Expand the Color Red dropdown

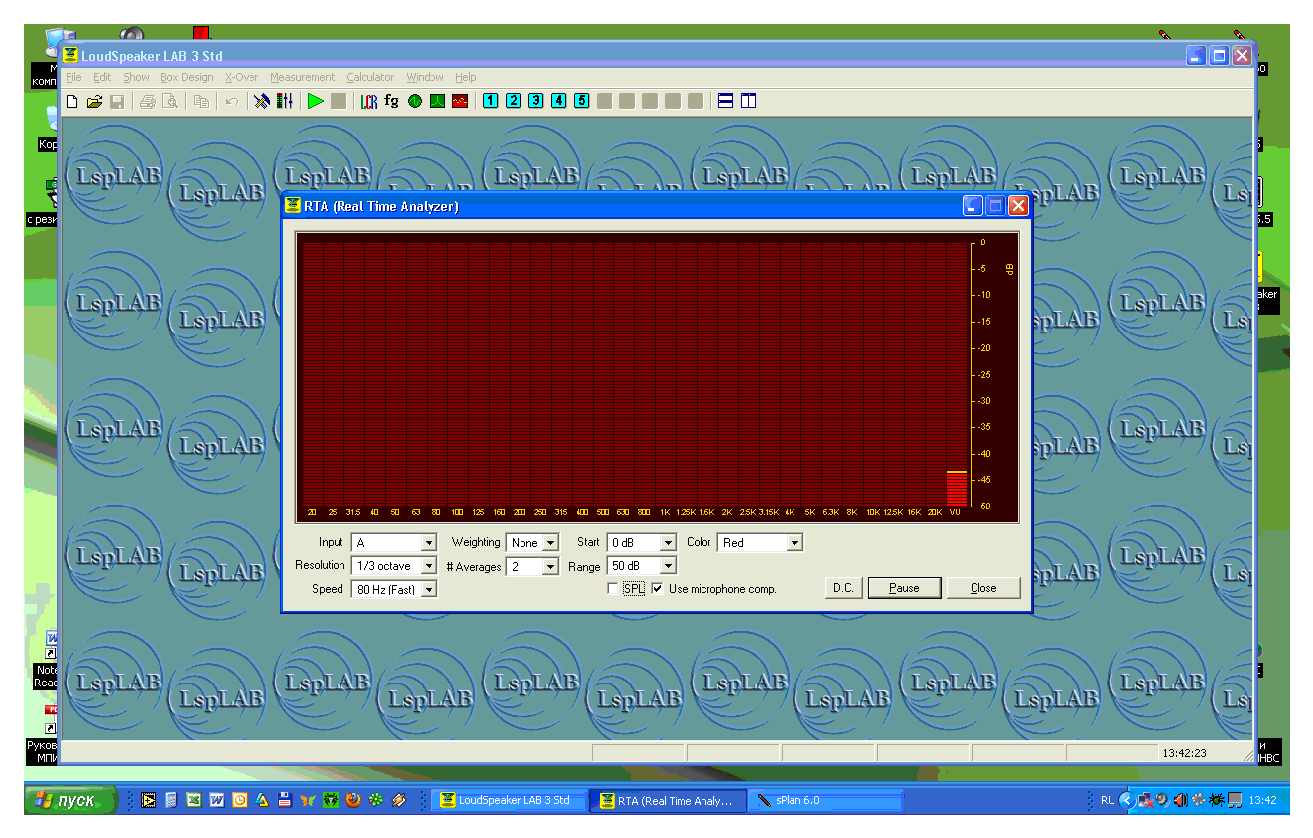795,543
